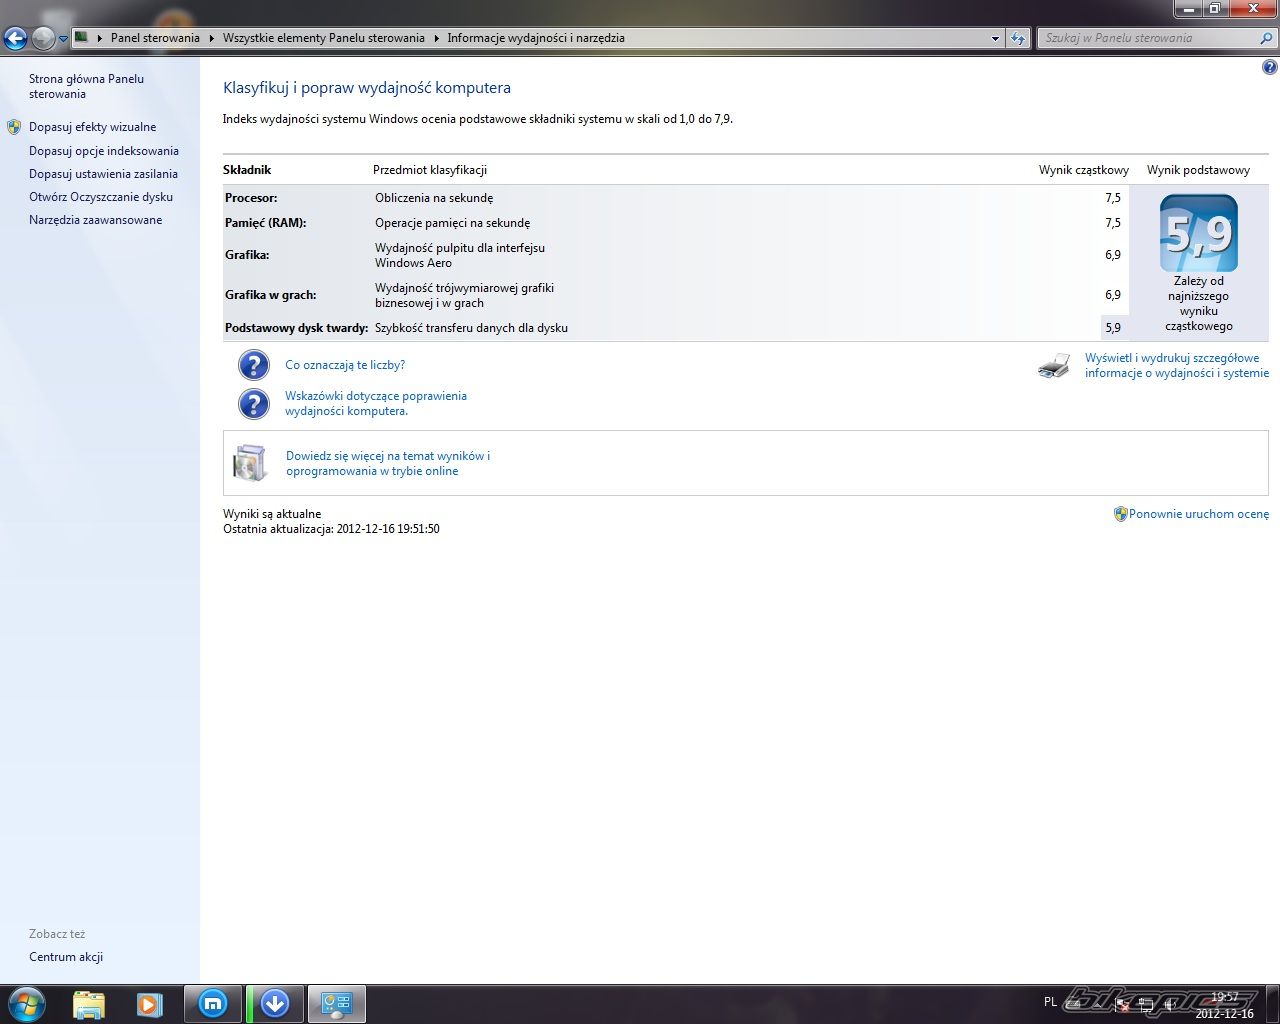Click 'Wynik cząstkowy' column header
This screenshot has height=1024, width=1280.
(1084, 170)
